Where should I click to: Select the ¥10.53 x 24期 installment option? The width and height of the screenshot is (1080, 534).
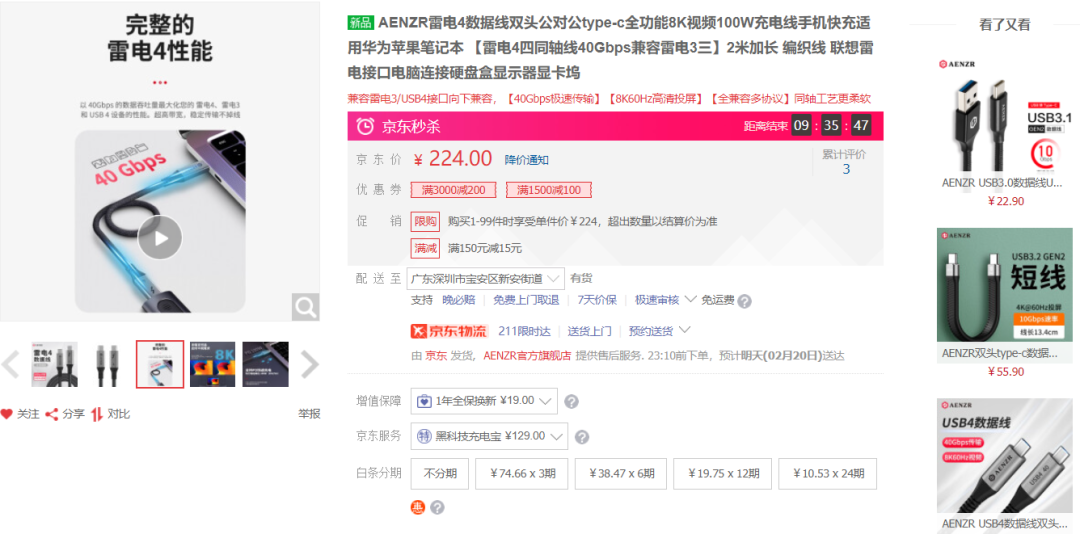[827, 473]
